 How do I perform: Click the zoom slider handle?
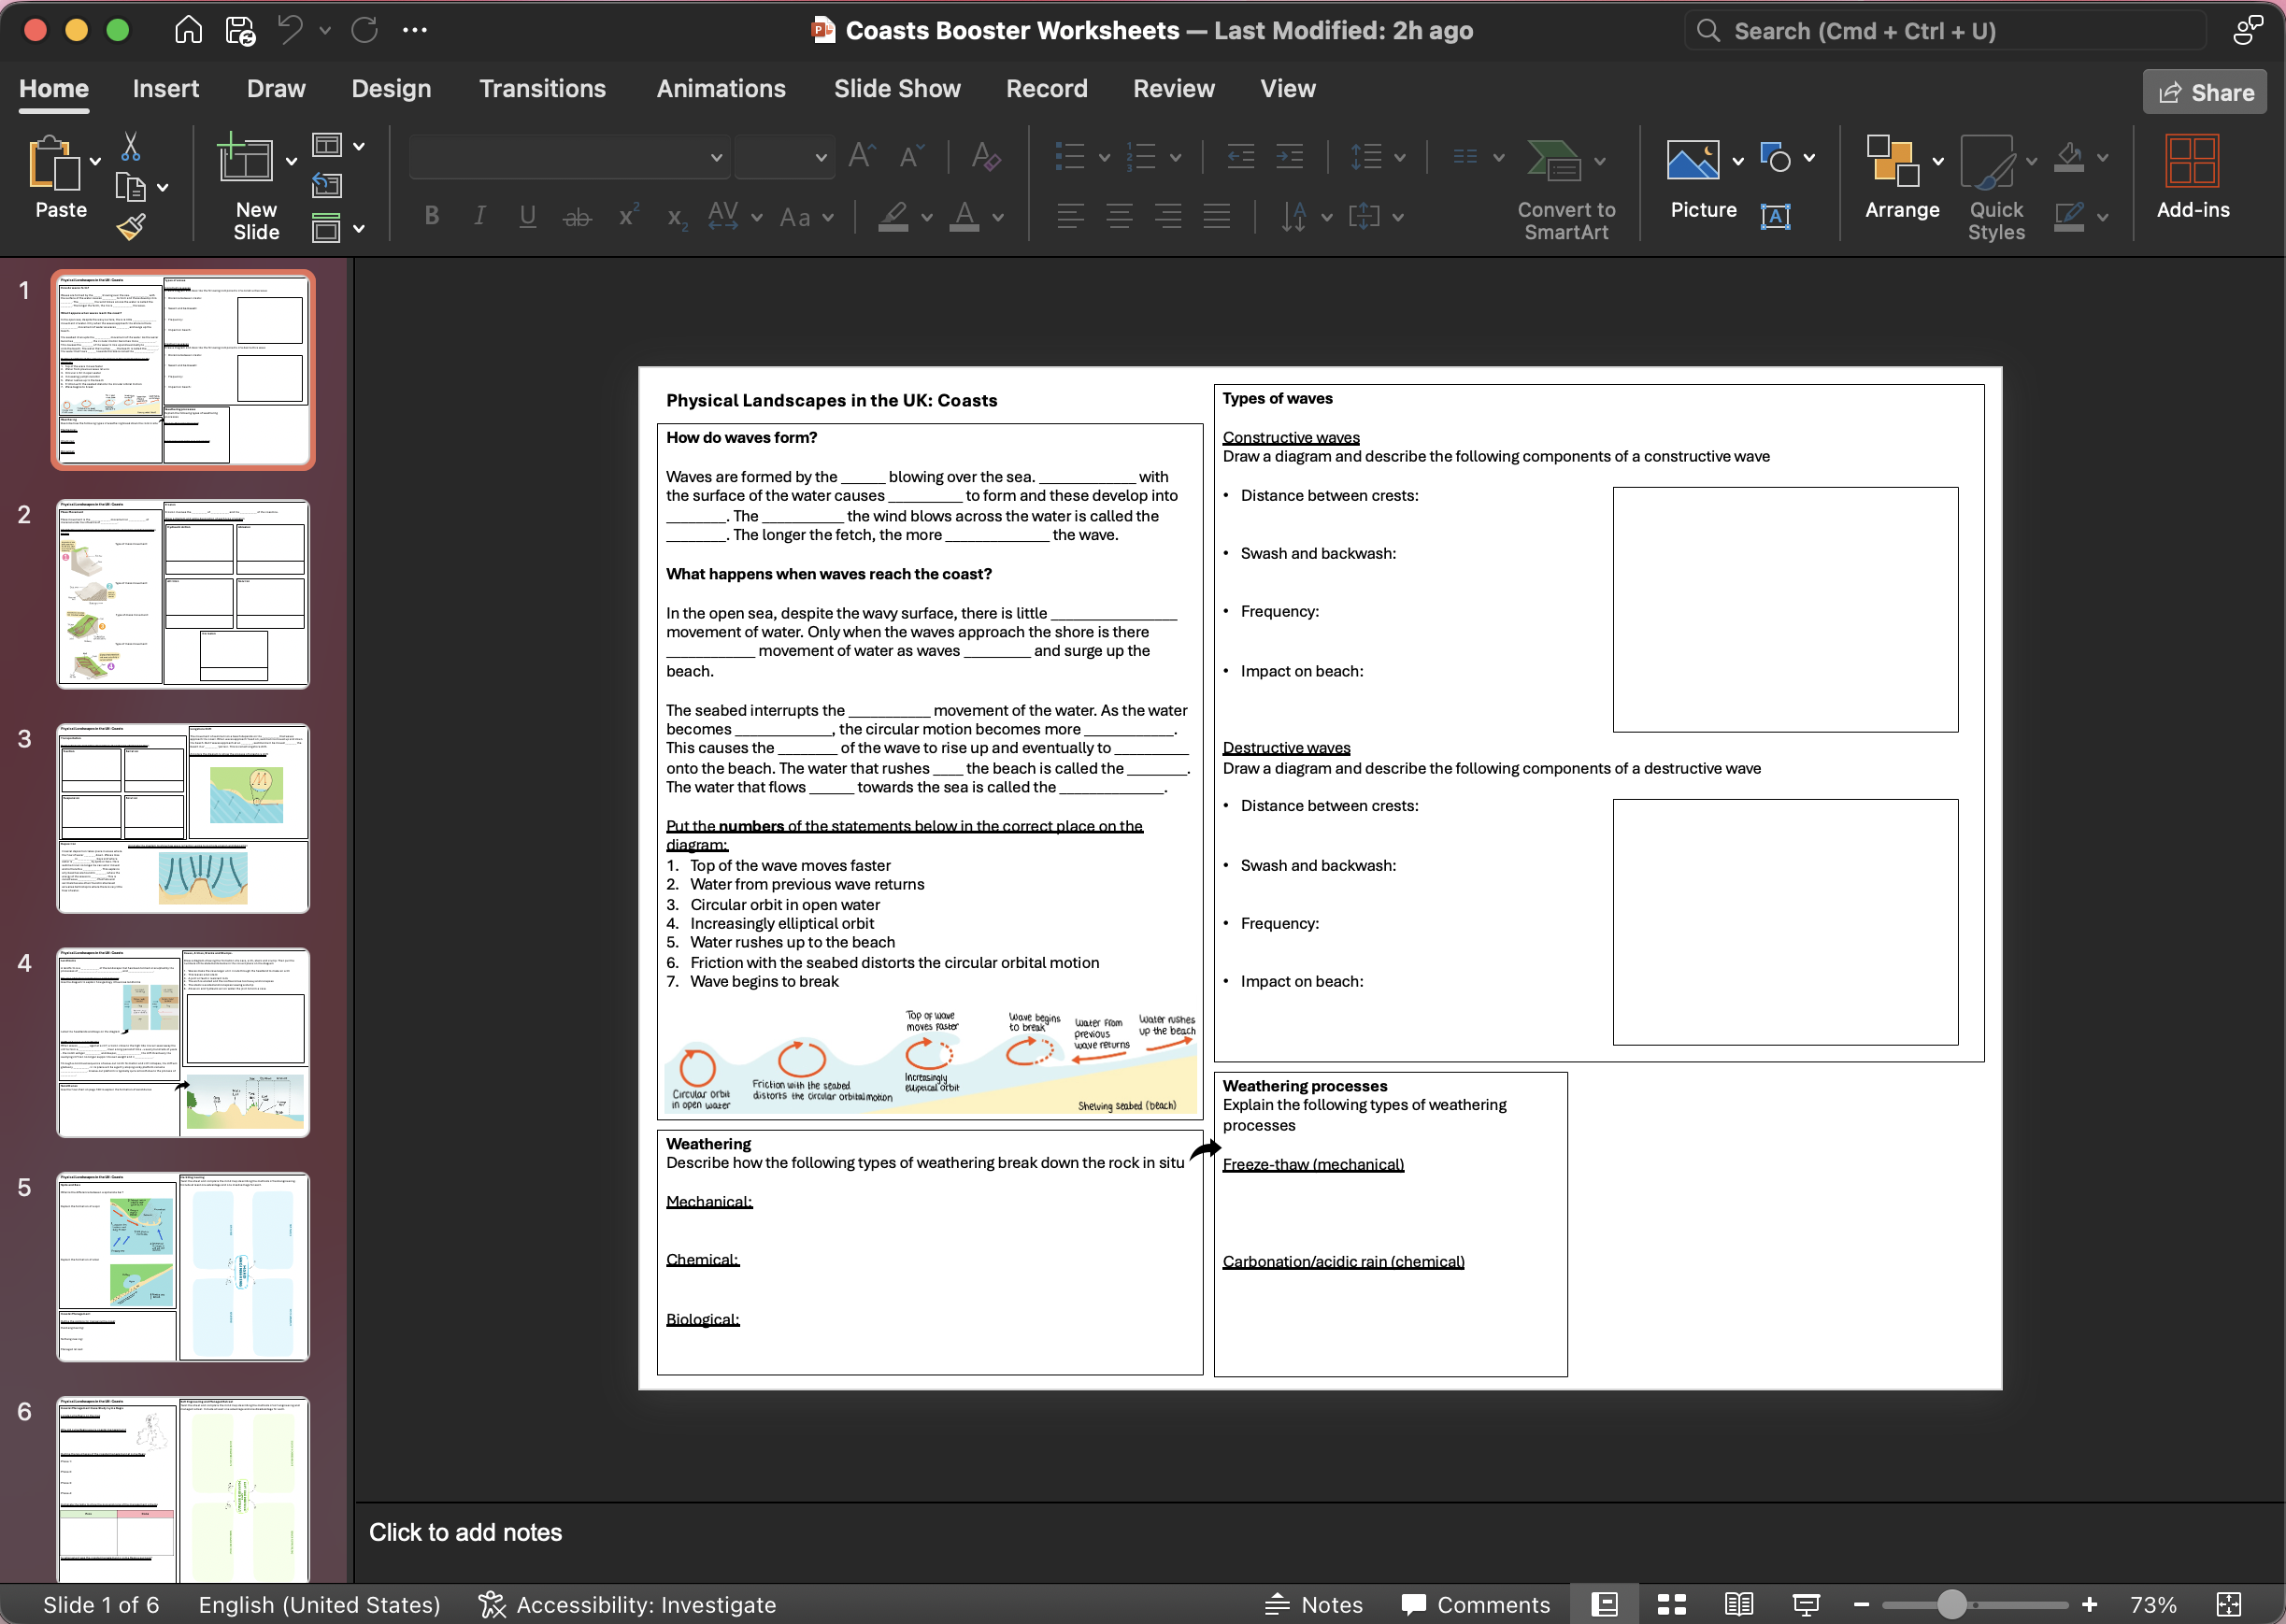1951,1604
